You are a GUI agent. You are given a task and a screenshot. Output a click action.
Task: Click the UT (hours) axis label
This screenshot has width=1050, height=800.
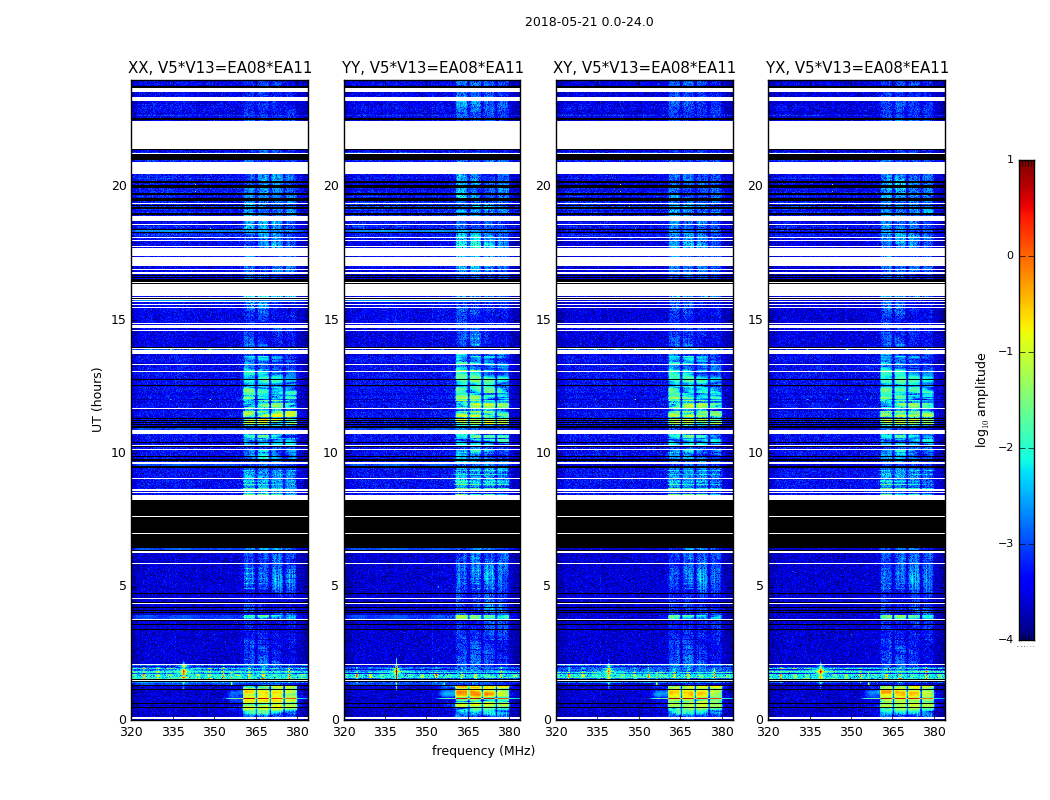click(97, 400)
